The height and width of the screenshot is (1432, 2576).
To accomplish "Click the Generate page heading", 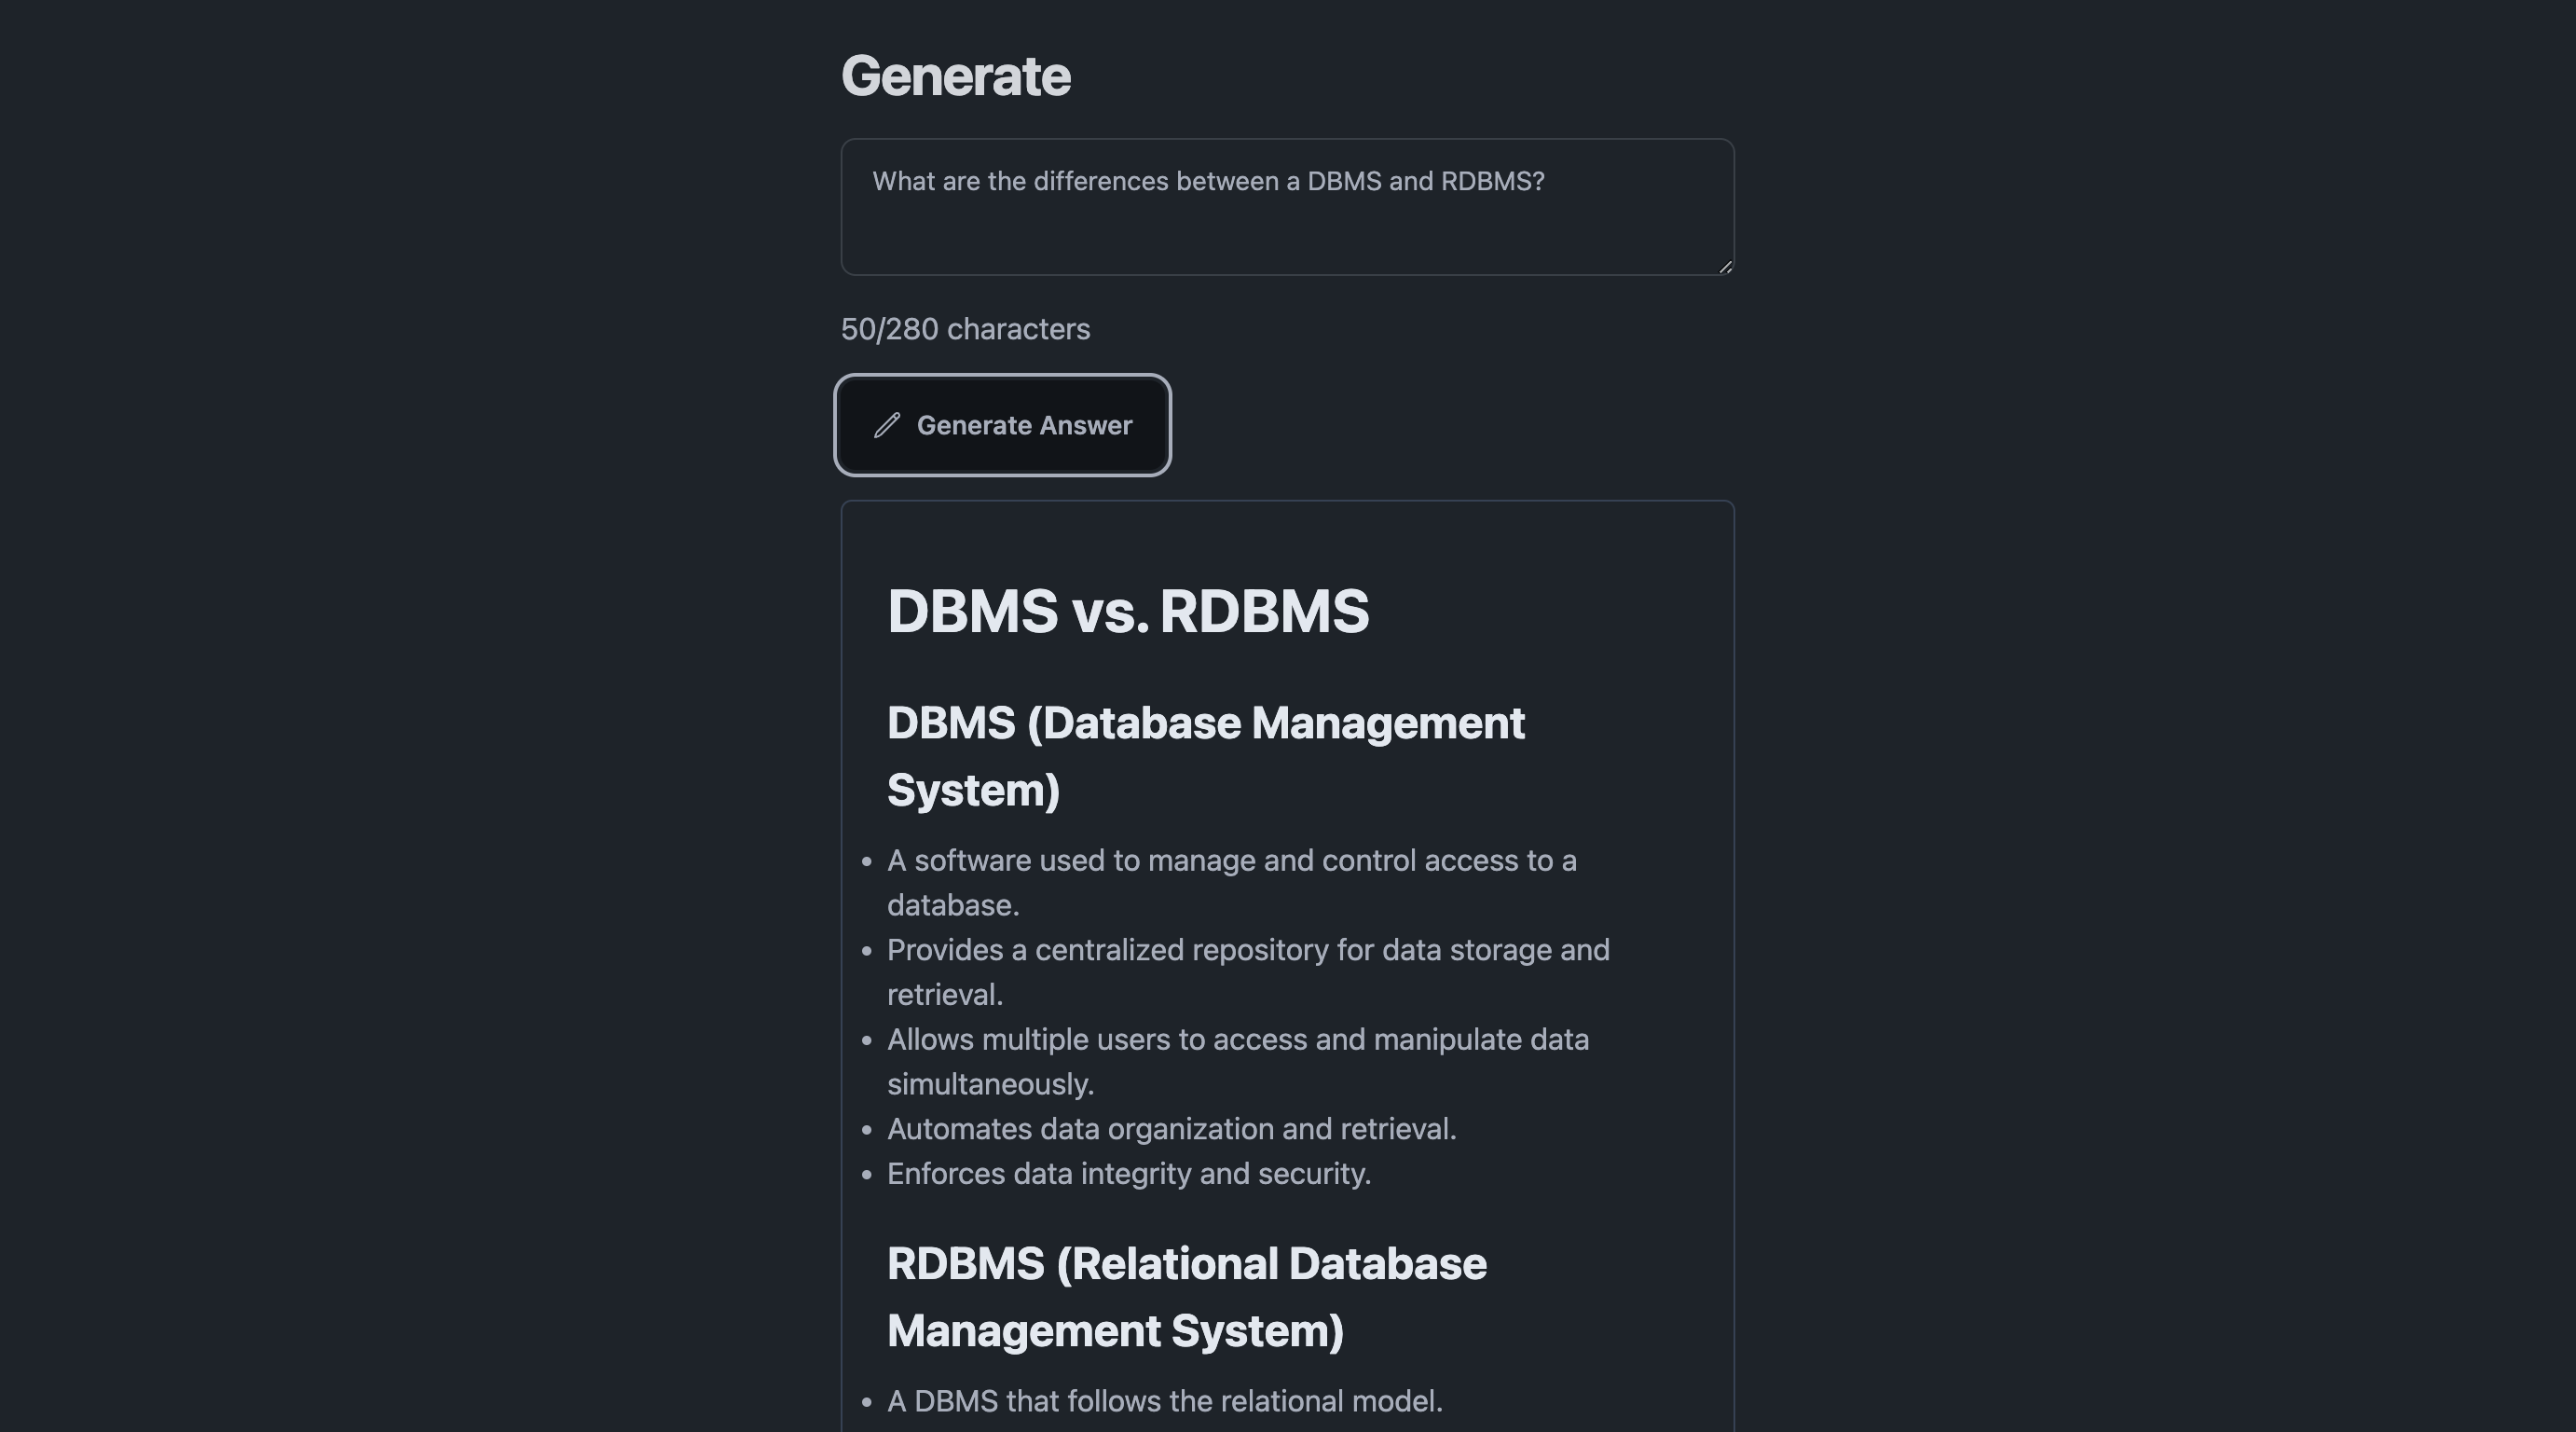I will (x=955, y=76).
